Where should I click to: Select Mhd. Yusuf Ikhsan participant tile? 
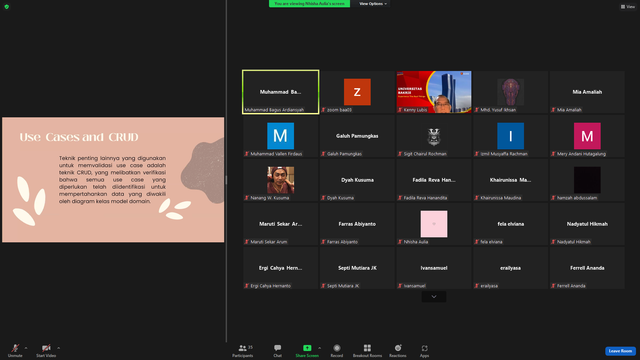point(511,92)
